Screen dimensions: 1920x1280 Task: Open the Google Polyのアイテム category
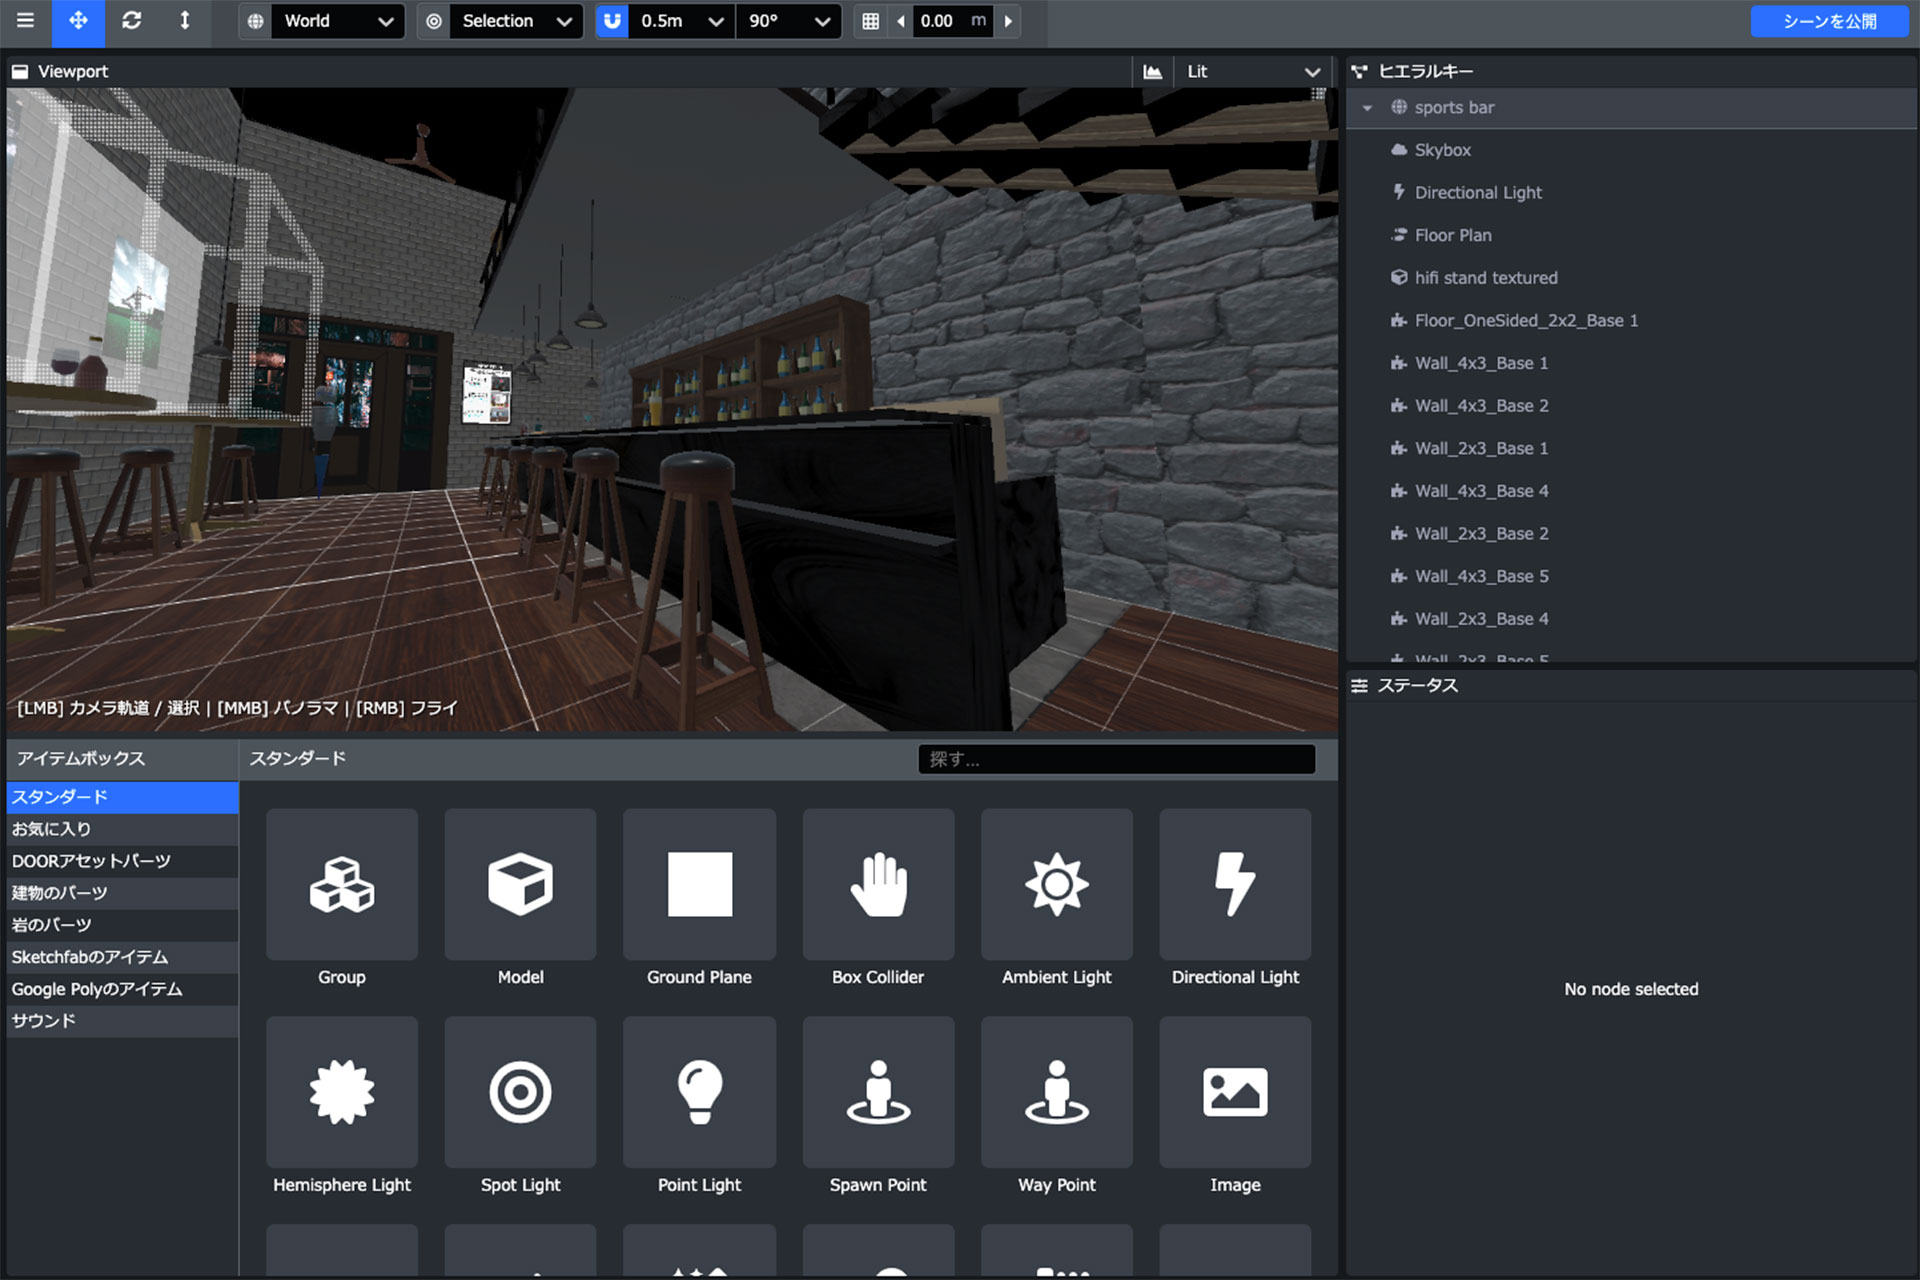pyautogui.click(x=122, y=989)
